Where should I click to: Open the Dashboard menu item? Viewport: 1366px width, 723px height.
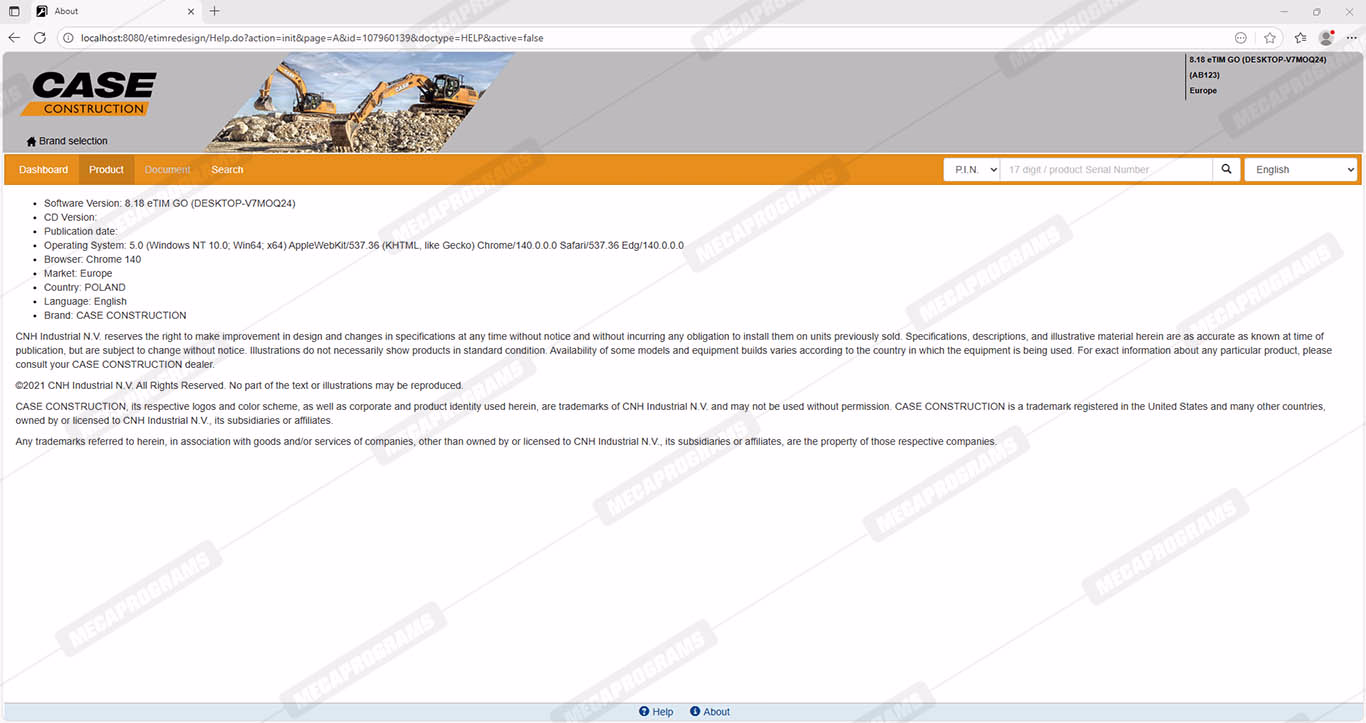click(x=43, y=170)
